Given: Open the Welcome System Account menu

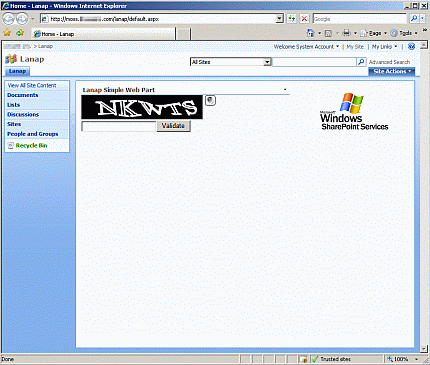Looking at the screenshot, I should click(306, 47).
